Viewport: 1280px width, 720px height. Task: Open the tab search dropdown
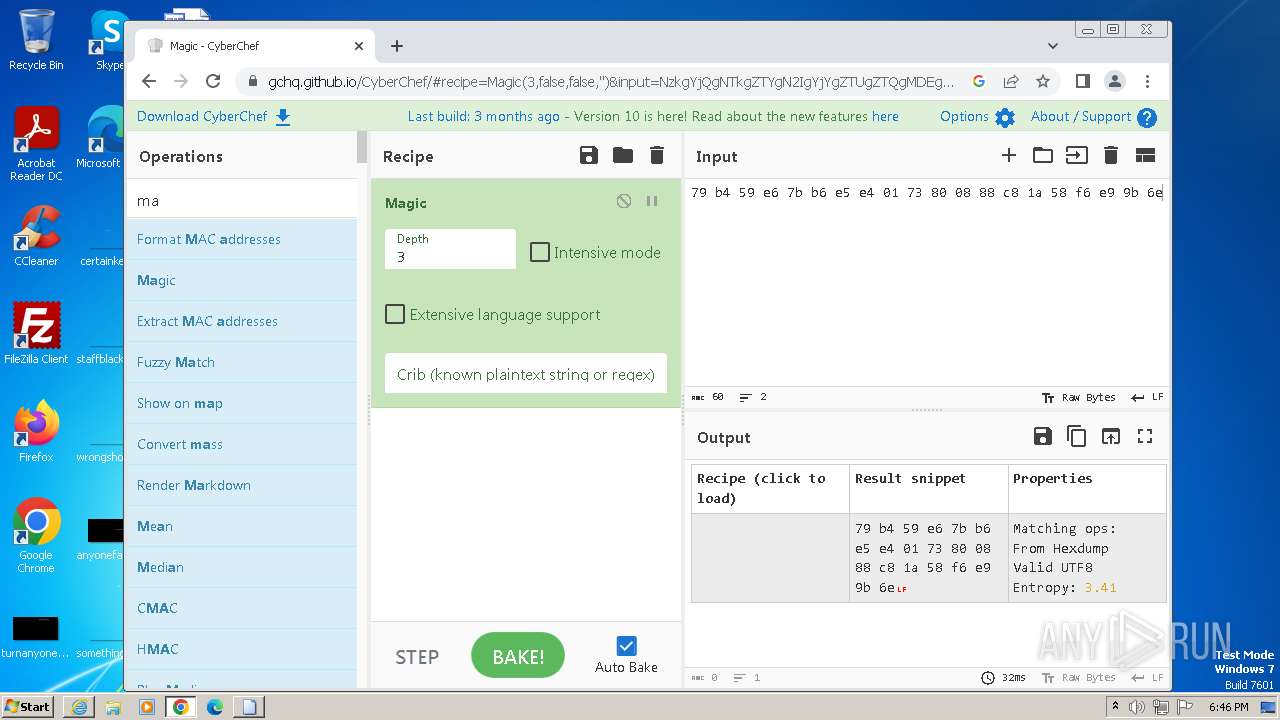1052,46
